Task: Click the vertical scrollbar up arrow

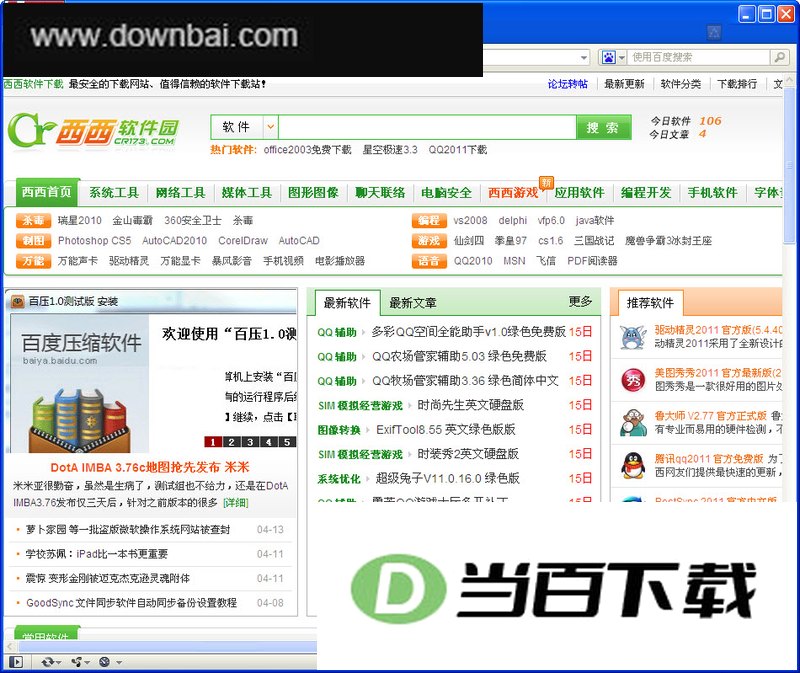Action: 790,82
